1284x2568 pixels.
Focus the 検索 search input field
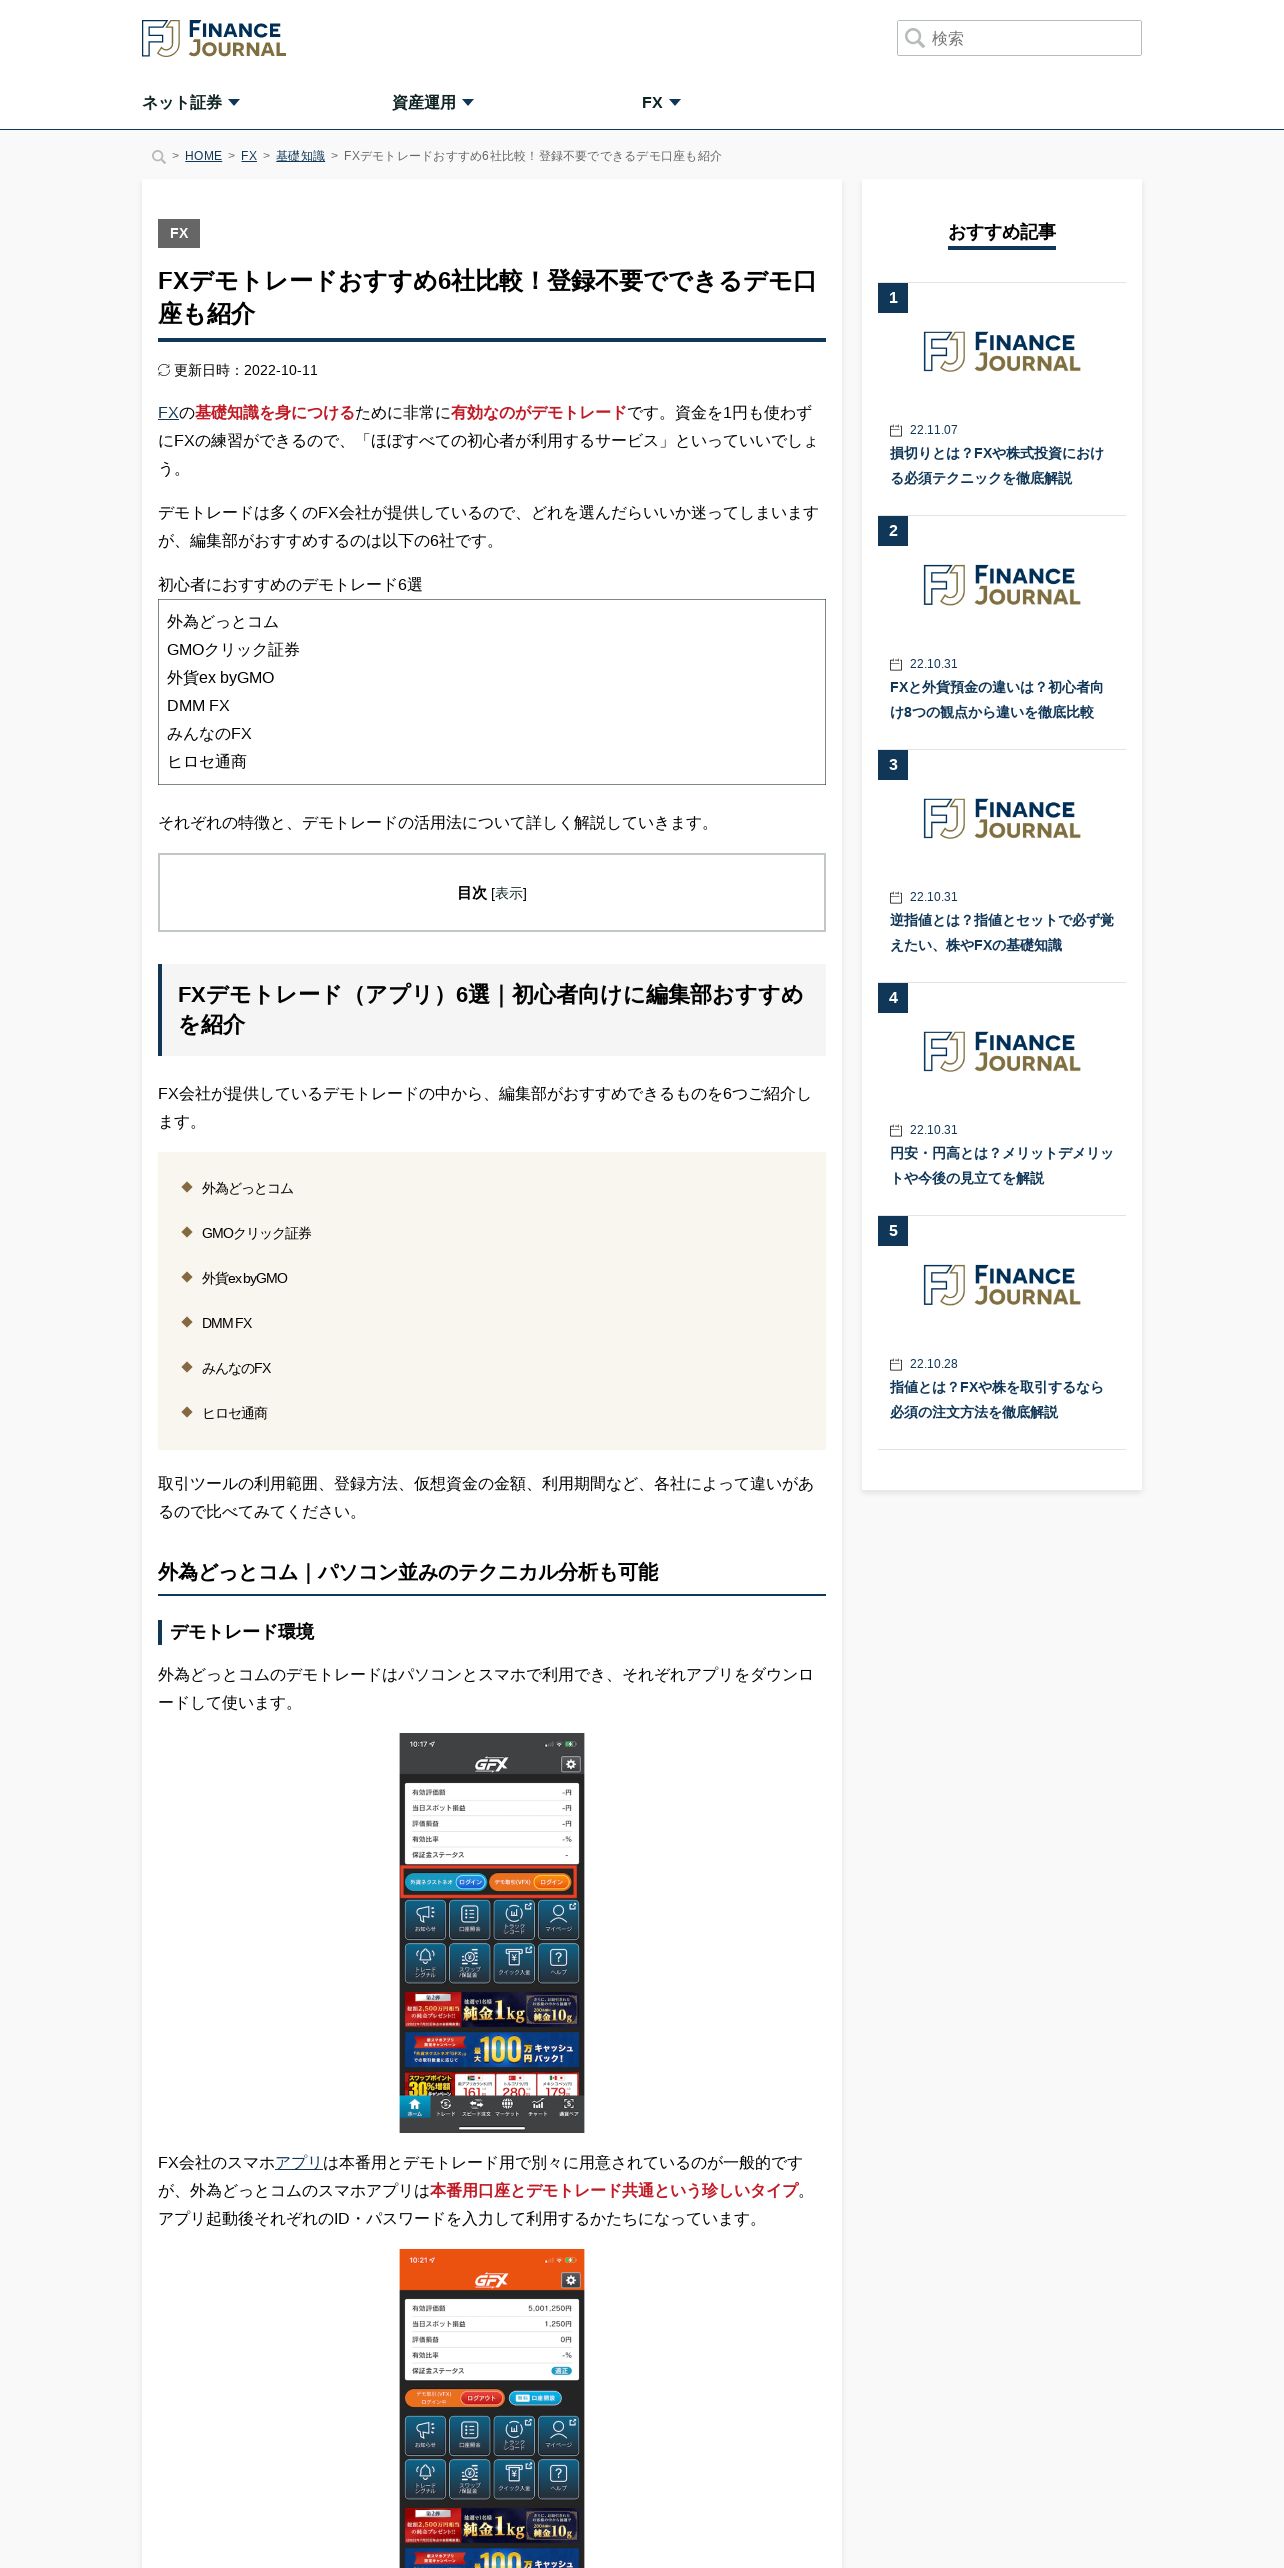click(1019, 38)
